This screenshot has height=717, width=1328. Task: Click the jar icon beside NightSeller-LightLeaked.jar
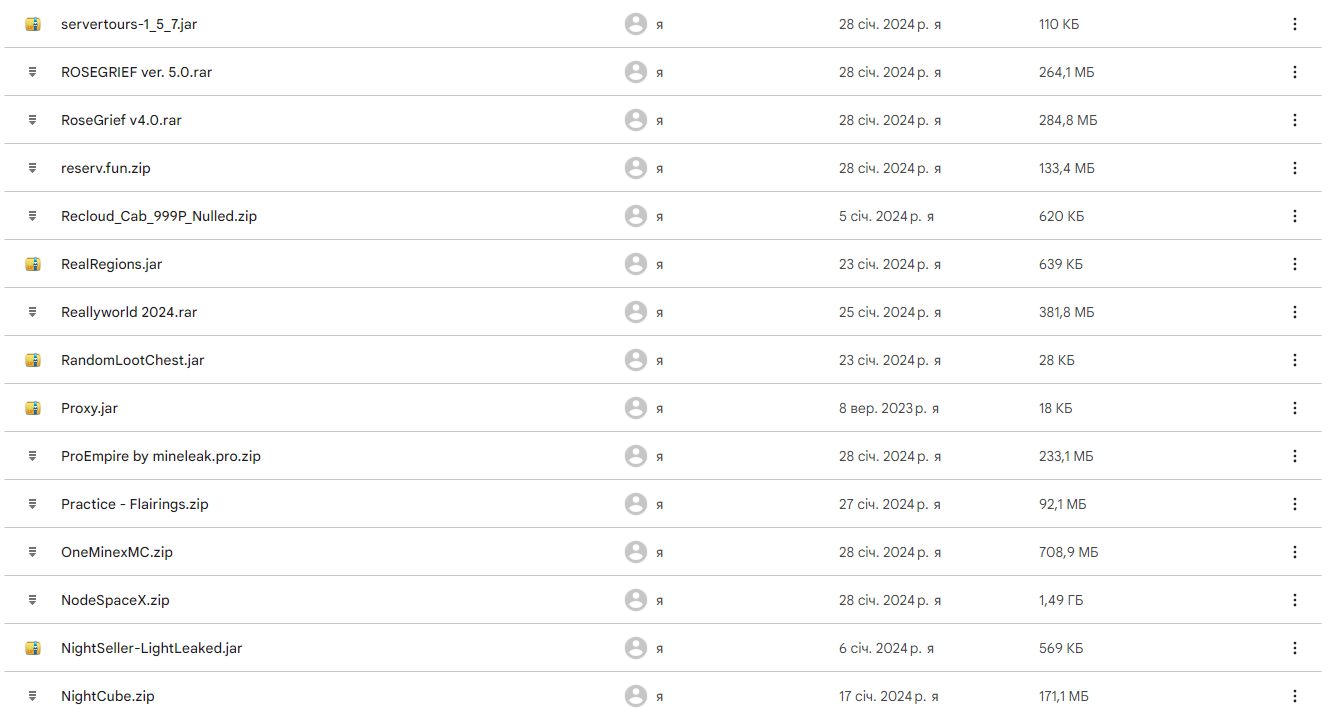[33, 648]
